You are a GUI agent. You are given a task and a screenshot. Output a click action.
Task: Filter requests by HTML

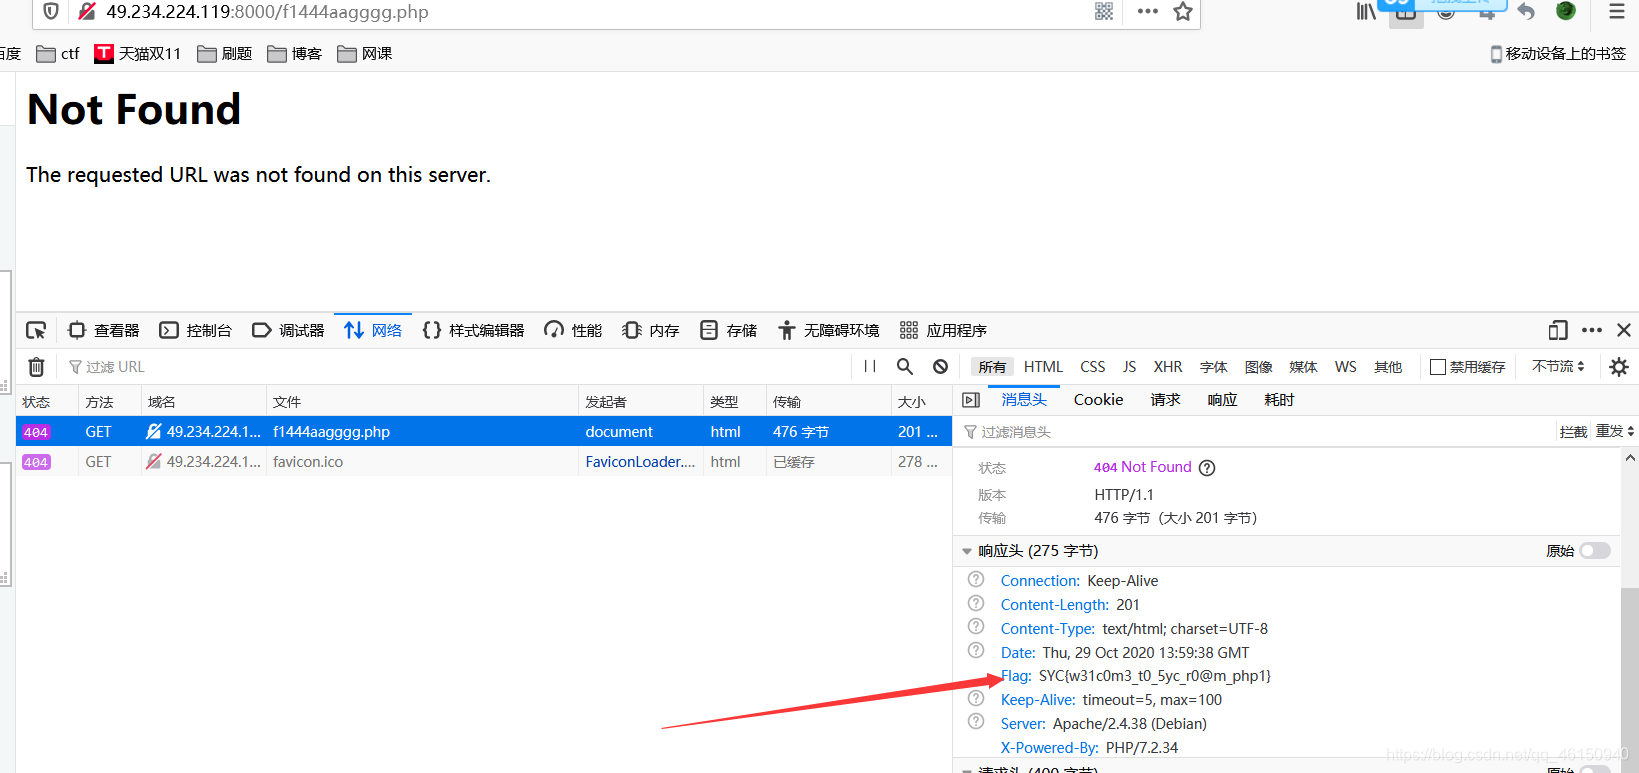(x=1043, y=367)
